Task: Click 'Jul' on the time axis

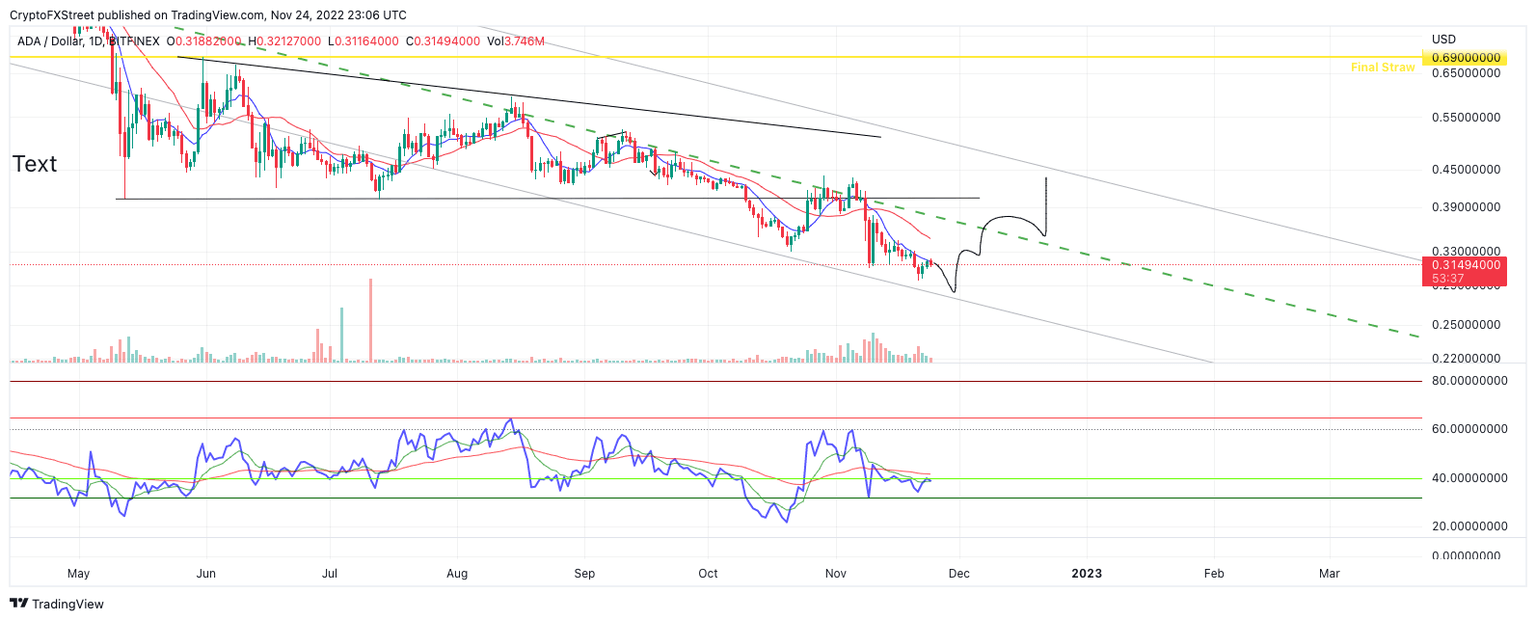Action: point(329,574)
